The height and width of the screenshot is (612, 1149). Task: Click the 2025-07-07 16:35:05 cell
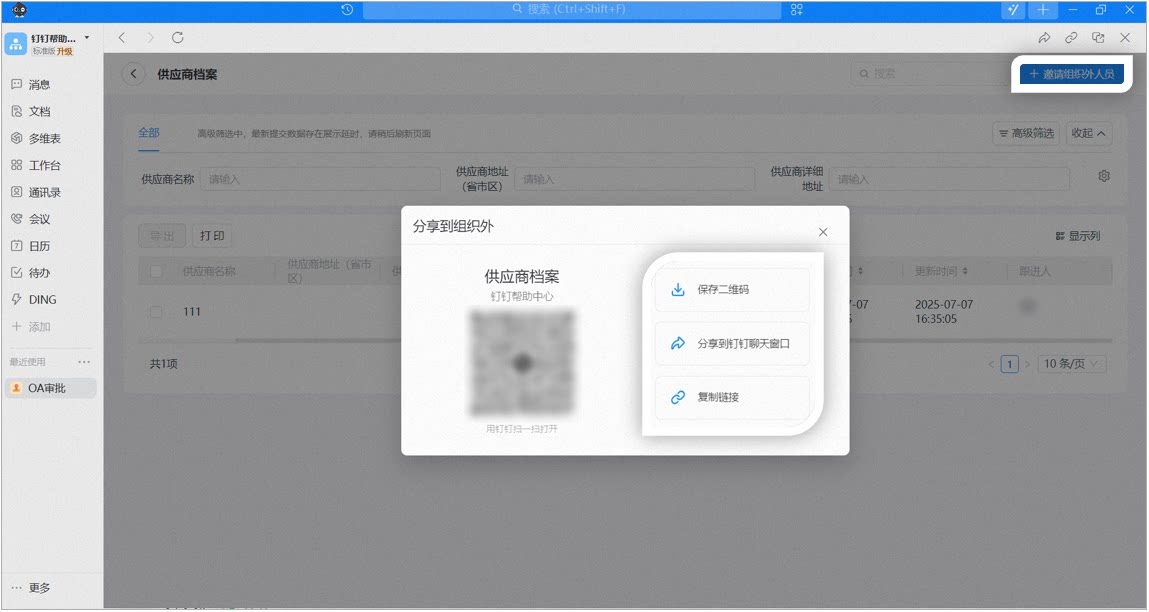point(945,311)
